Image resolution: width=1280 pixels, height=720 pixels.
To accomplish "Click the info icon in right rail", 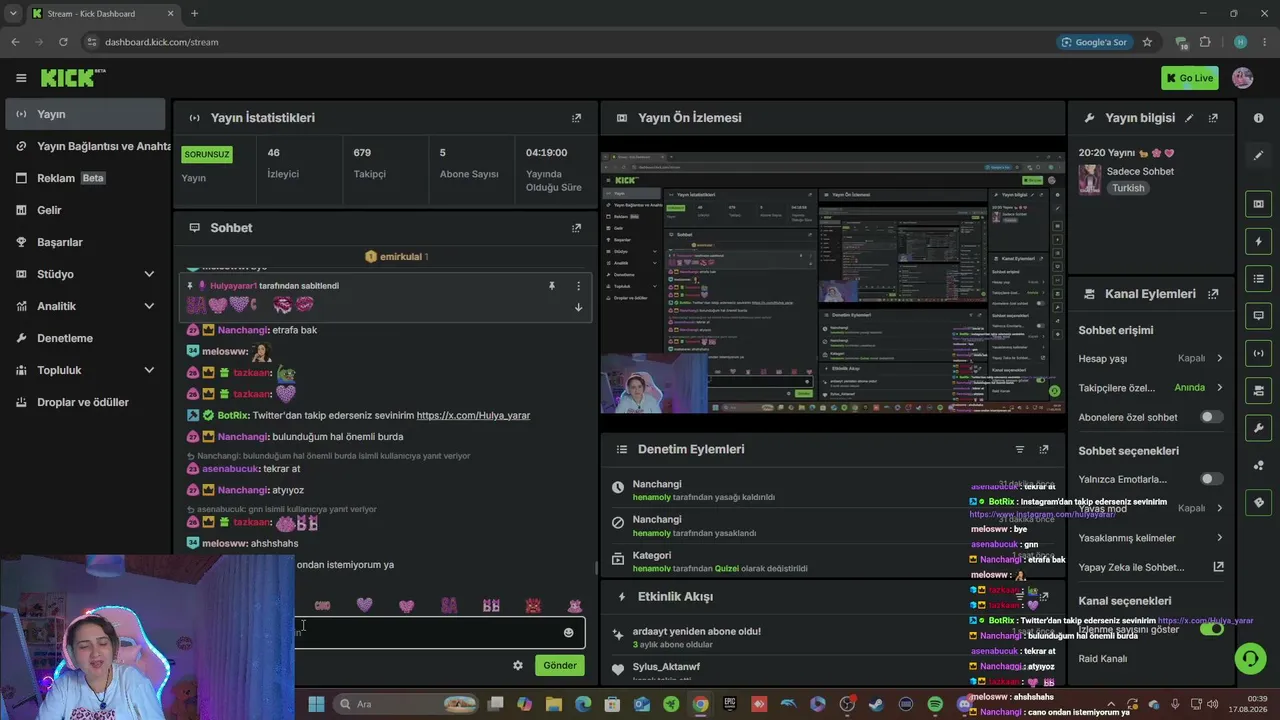I will [1258, 118].
